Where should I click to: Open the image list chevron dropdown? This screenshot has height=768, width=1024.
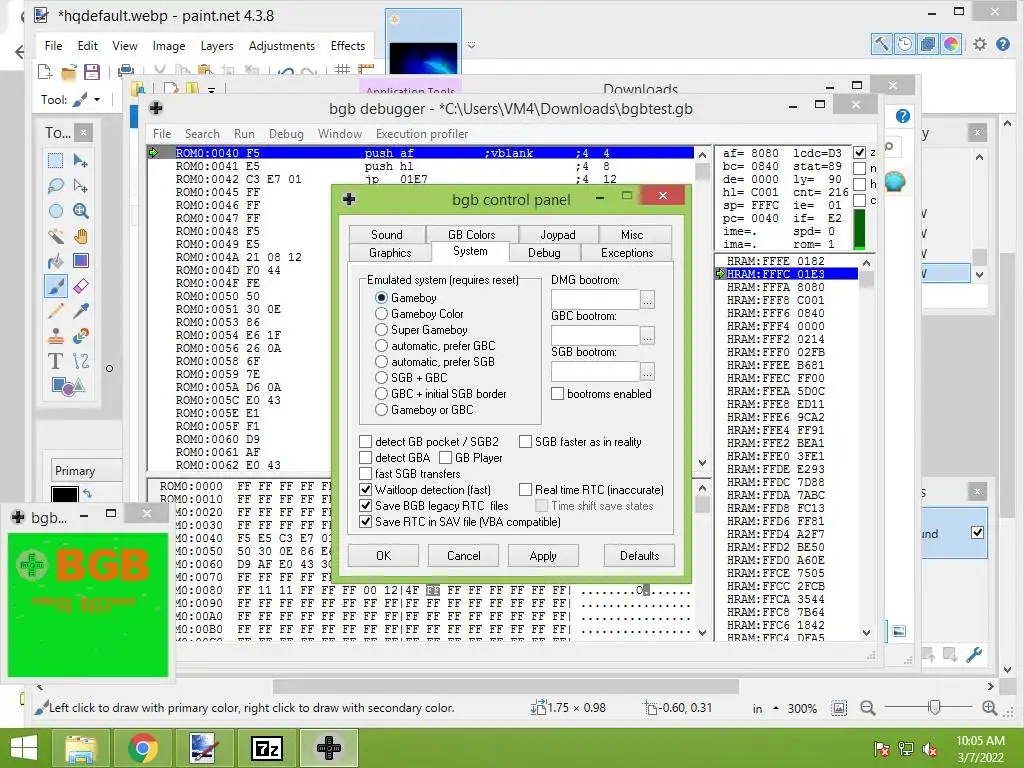tap(472, 46)
